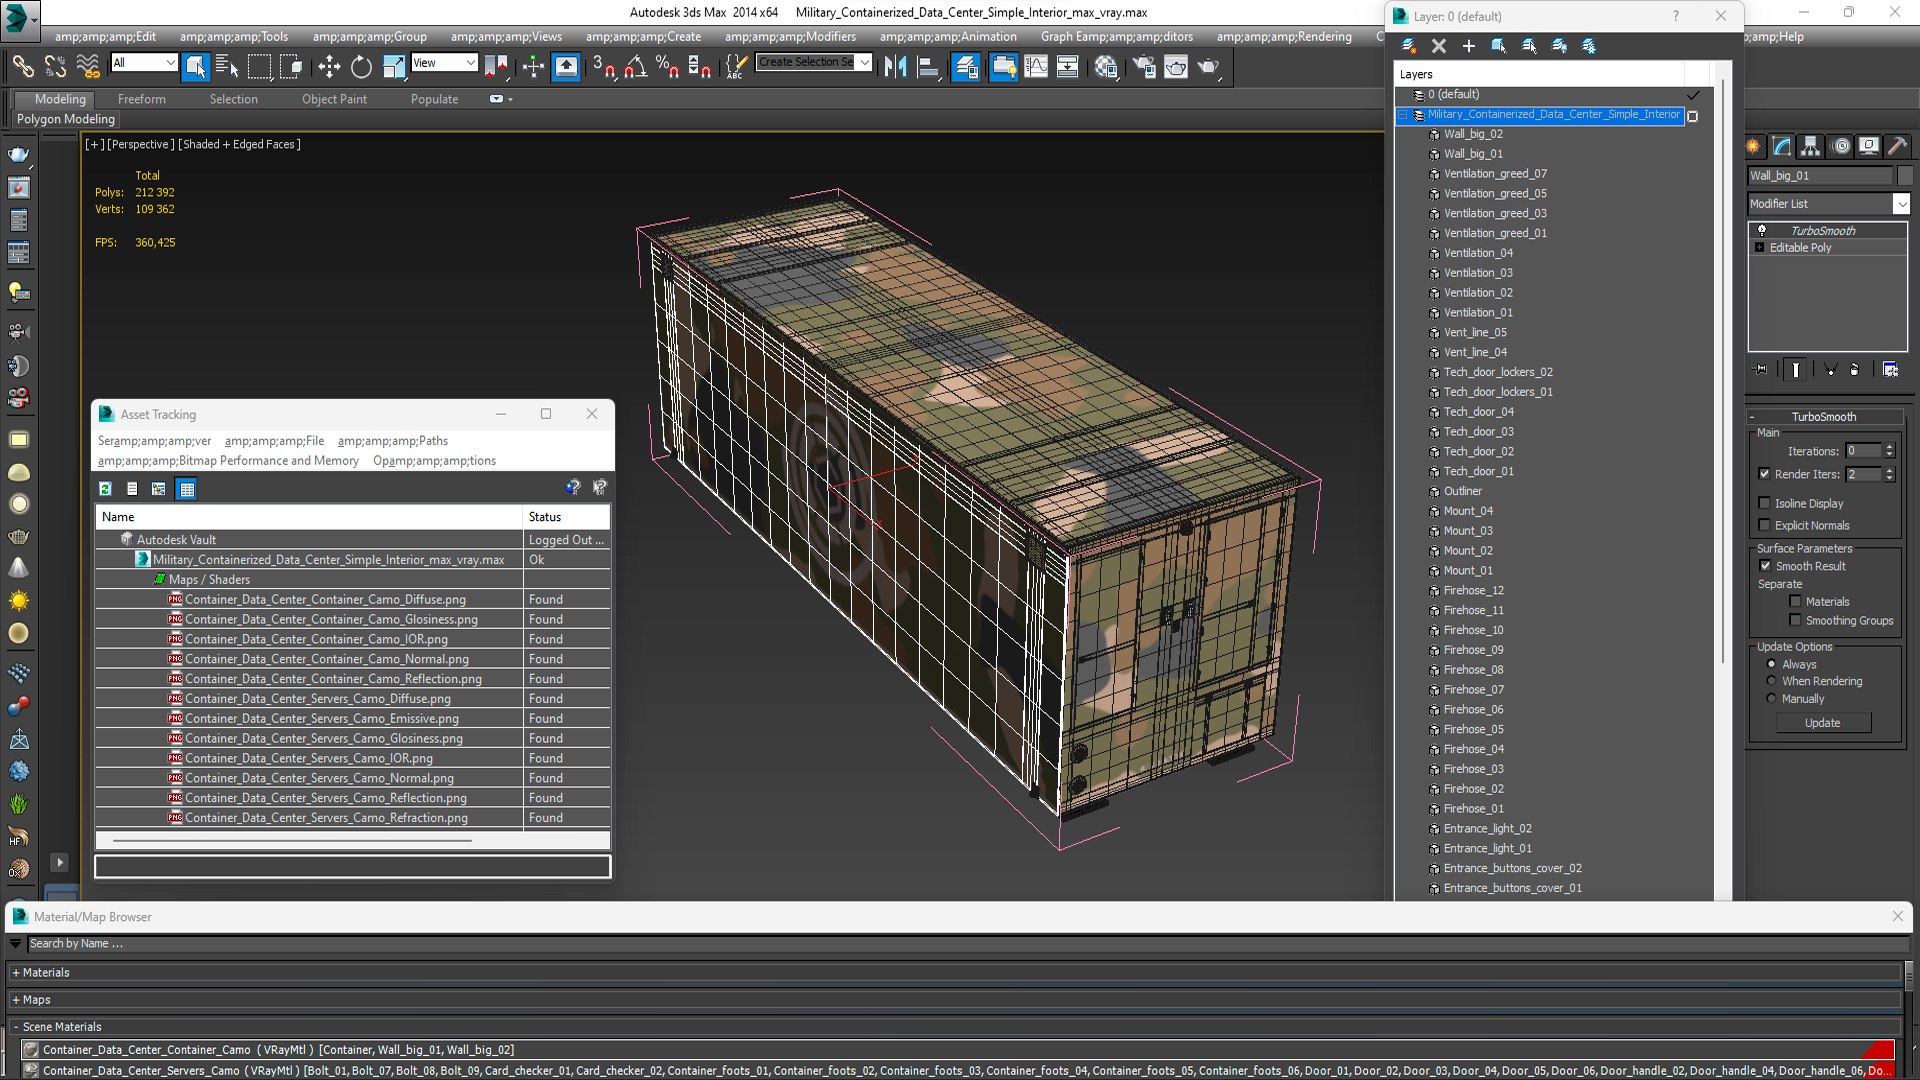
Task: Click the Polygon Modeling panel button
Action: (66, 119)
